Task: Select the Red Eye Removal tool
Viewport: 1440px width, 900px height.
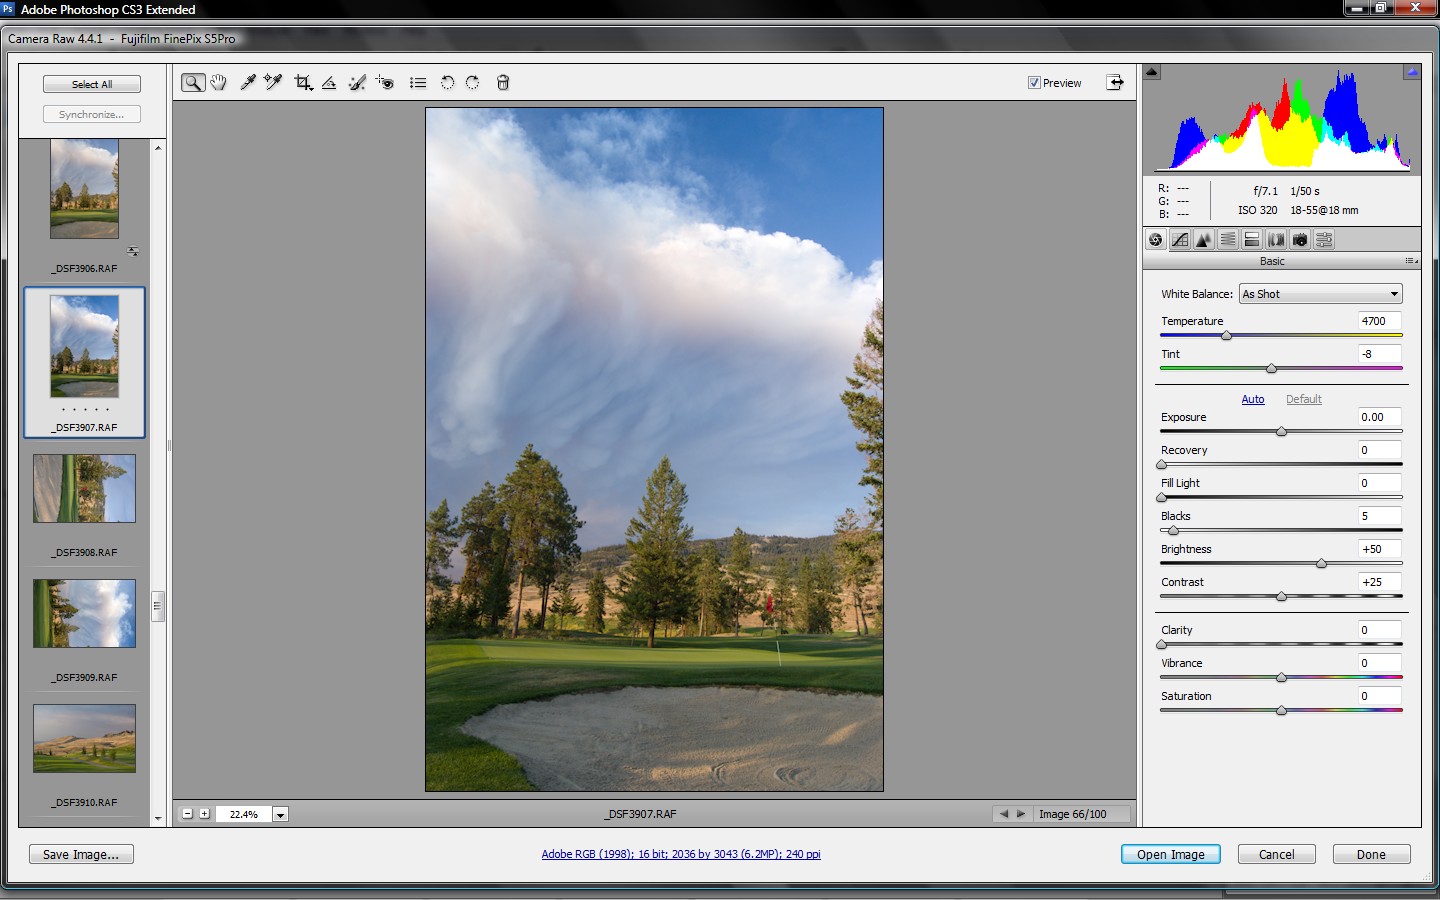Action: pyautogui.click(x=385, y=83)
